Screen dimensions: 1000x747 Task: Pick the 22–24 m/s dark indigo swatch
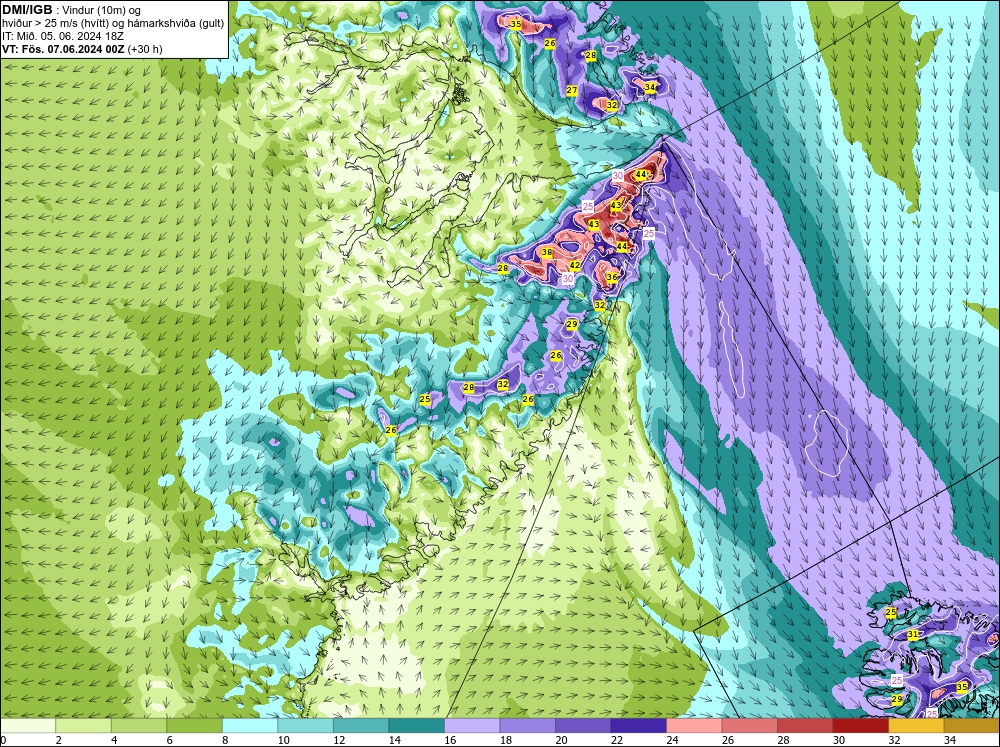point(638,726)
